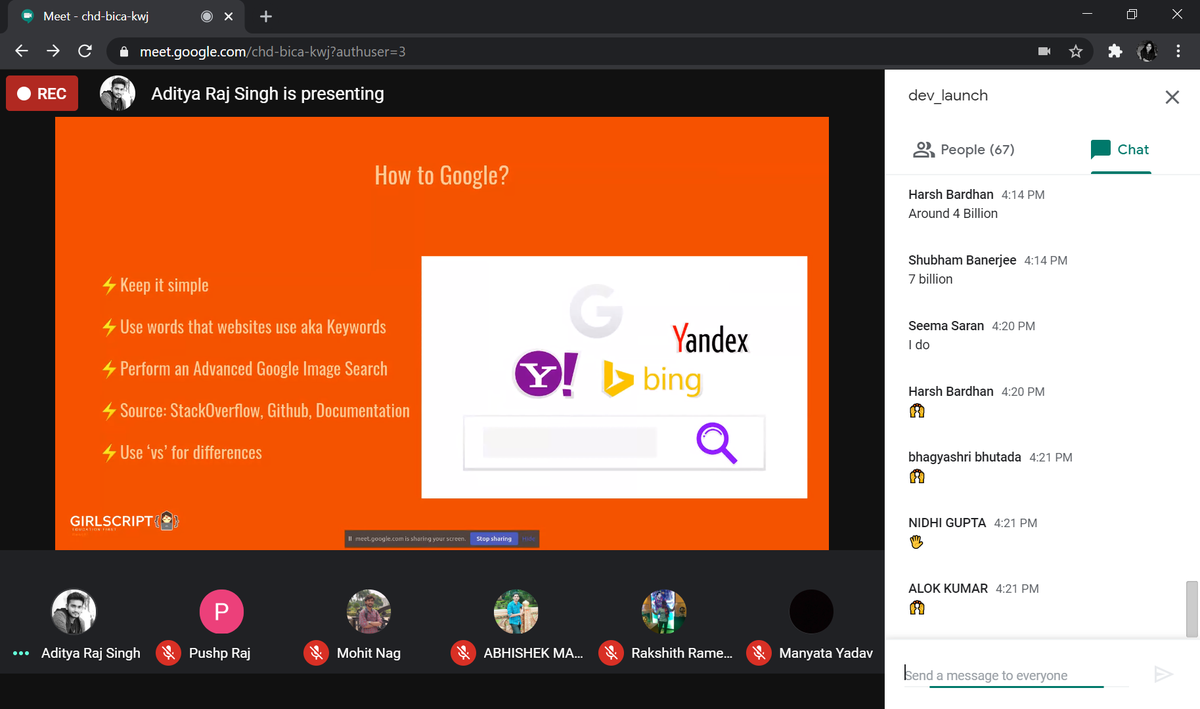Click ABHISHEK MA's muted microphone icon

(463, 653)
